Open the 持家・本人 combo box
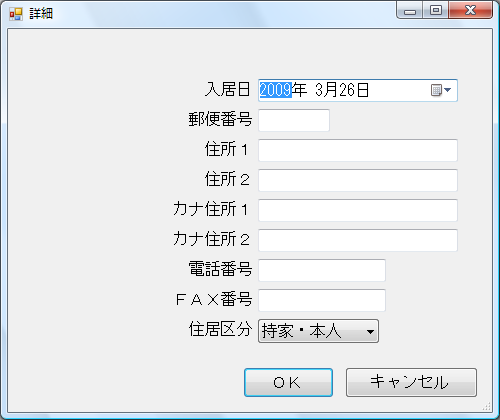Screen dimensions: 500x420 (318, 331)
